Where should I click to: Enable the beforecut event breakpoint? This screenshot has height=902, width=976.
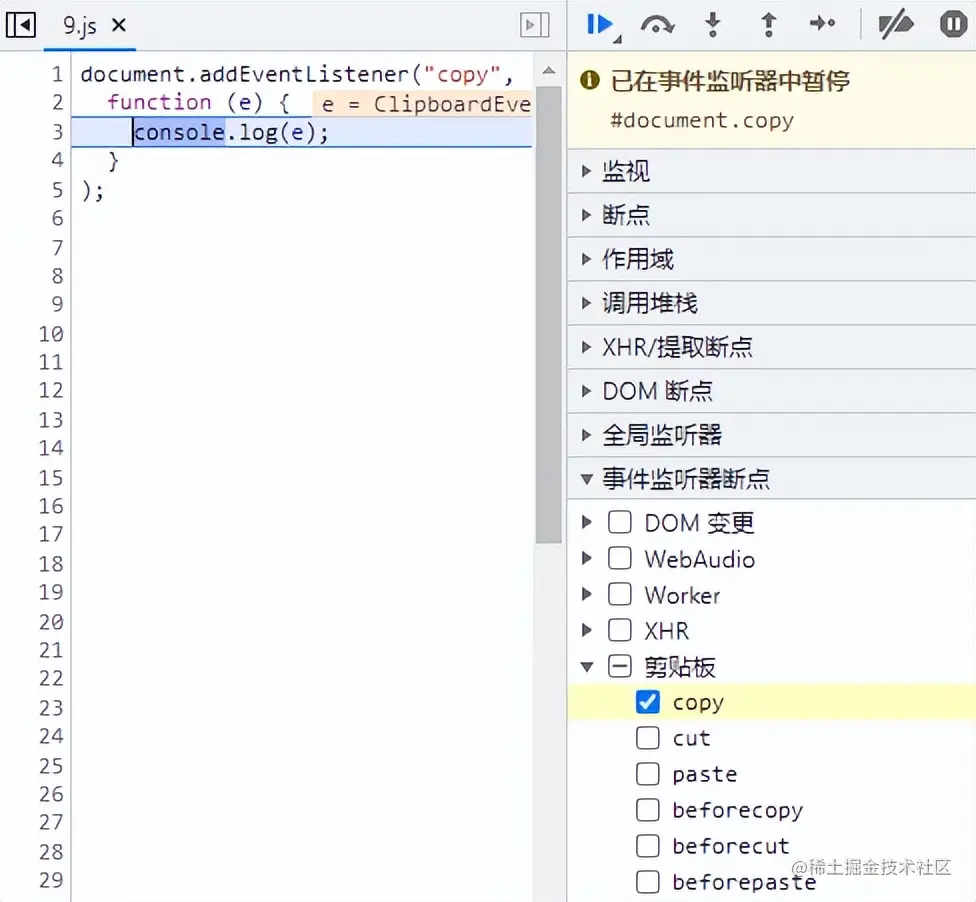[648, 846]
